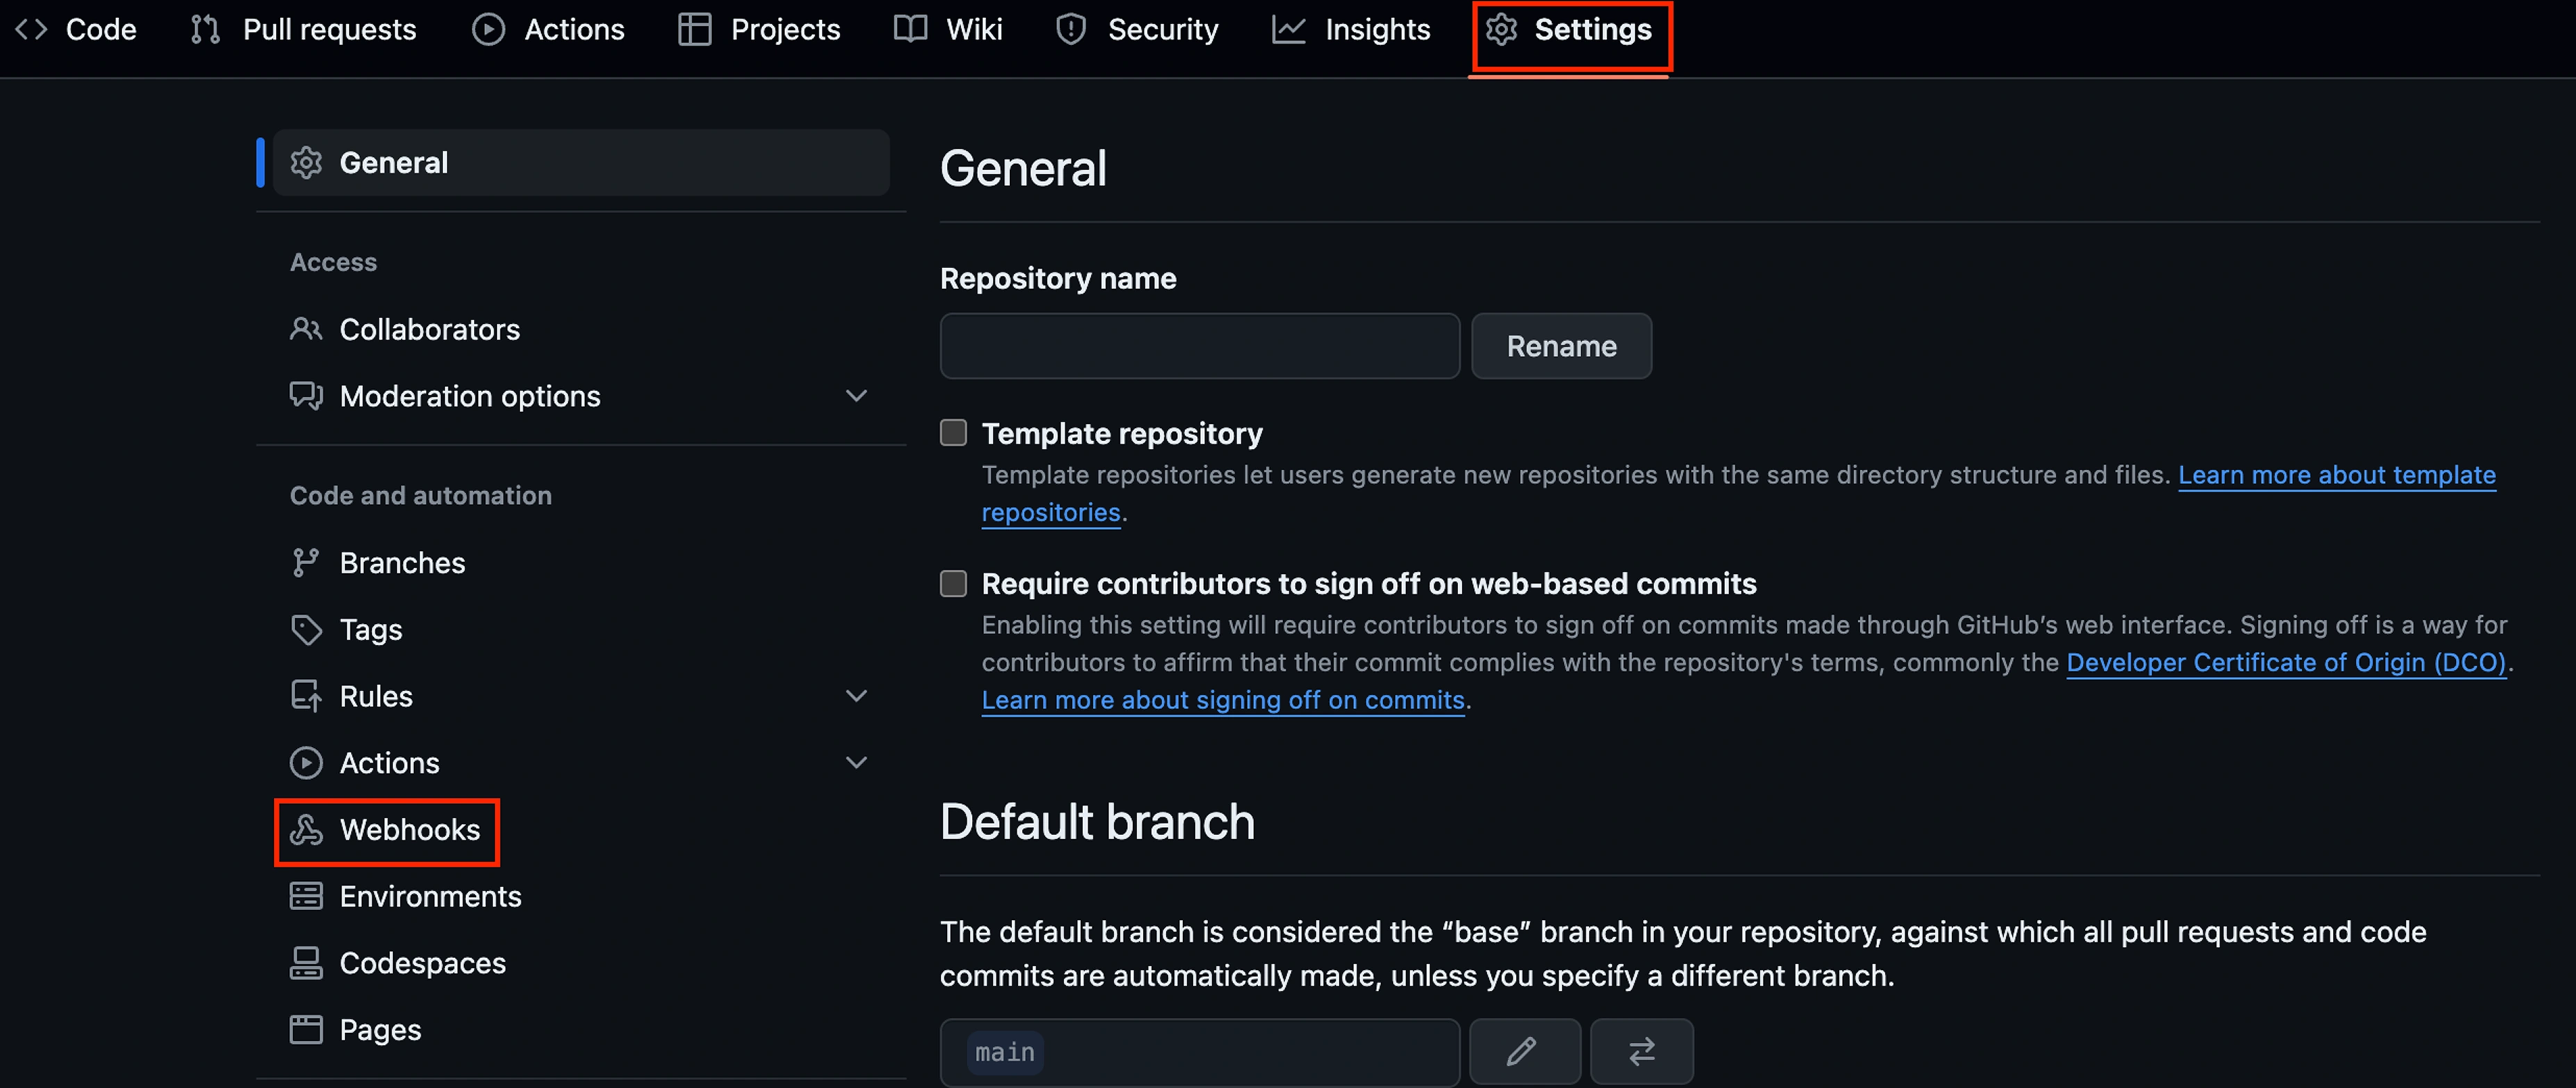Select the Code tab icon
The width and height of the screenshot is (2576, 1088).
[x=31, y=29]
